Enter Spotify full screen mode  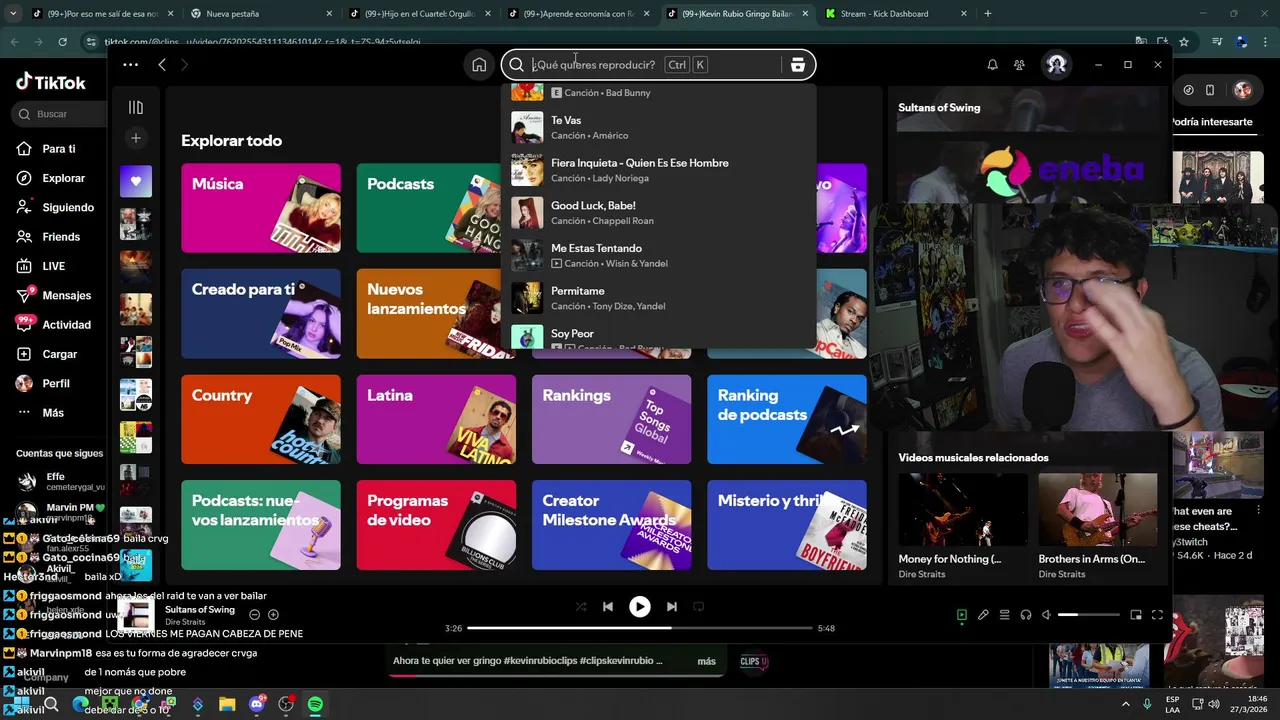[1157, 615]
